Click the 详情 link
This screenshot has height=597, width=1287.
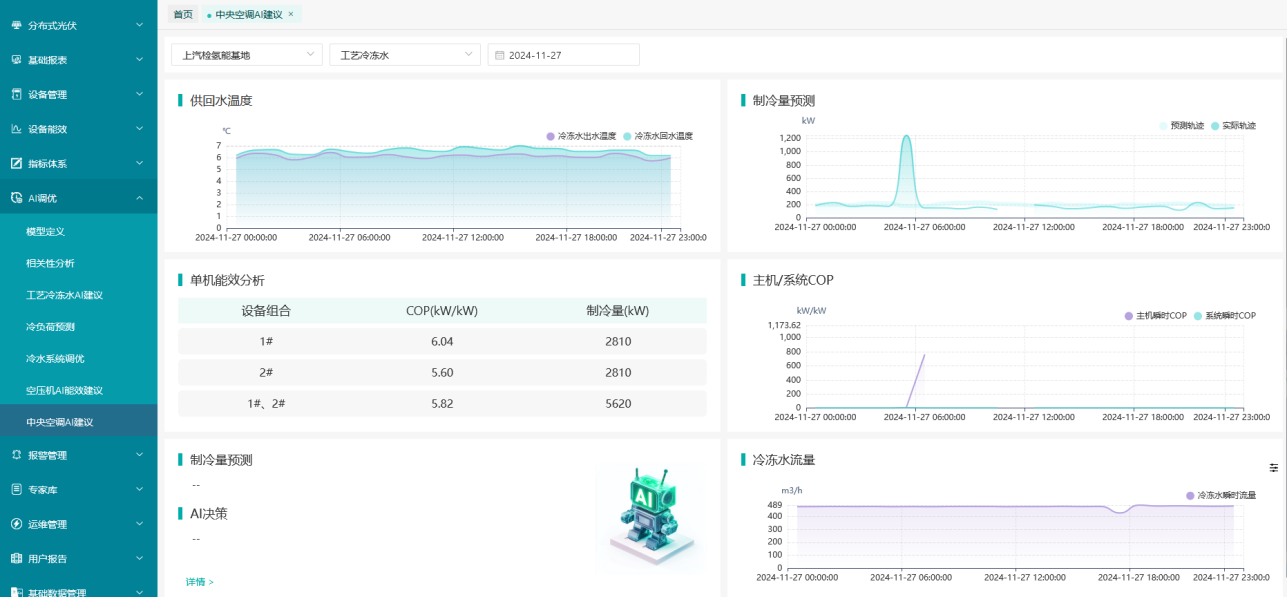coord(199,582)
